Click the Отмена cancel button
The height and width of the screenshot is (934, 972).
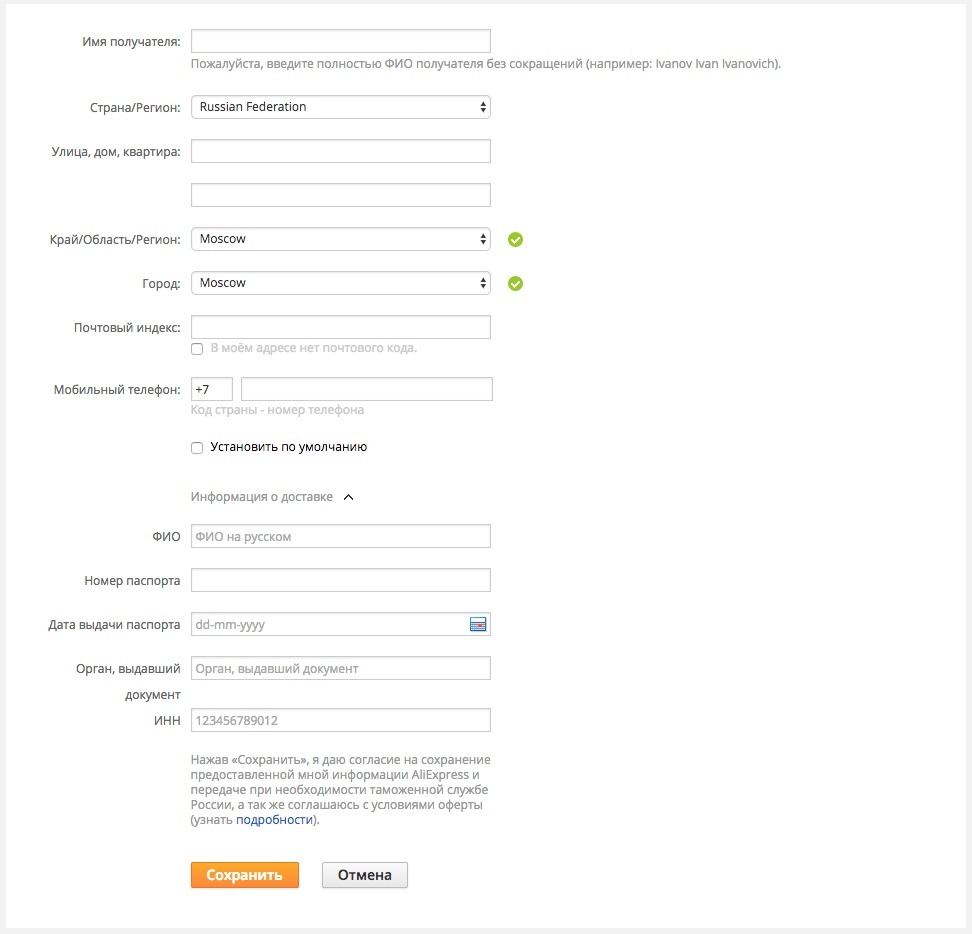[x=364, y=875]
